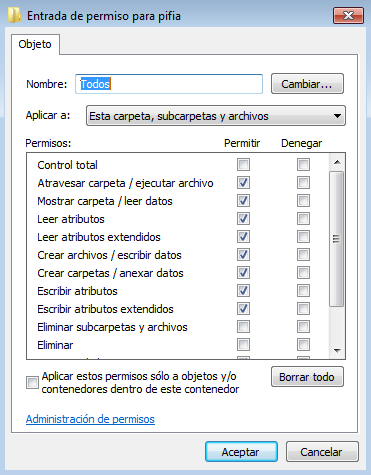
Task: Check Denegar for Crear carpetas / anexar datos
Action: (x=303, y=273)
